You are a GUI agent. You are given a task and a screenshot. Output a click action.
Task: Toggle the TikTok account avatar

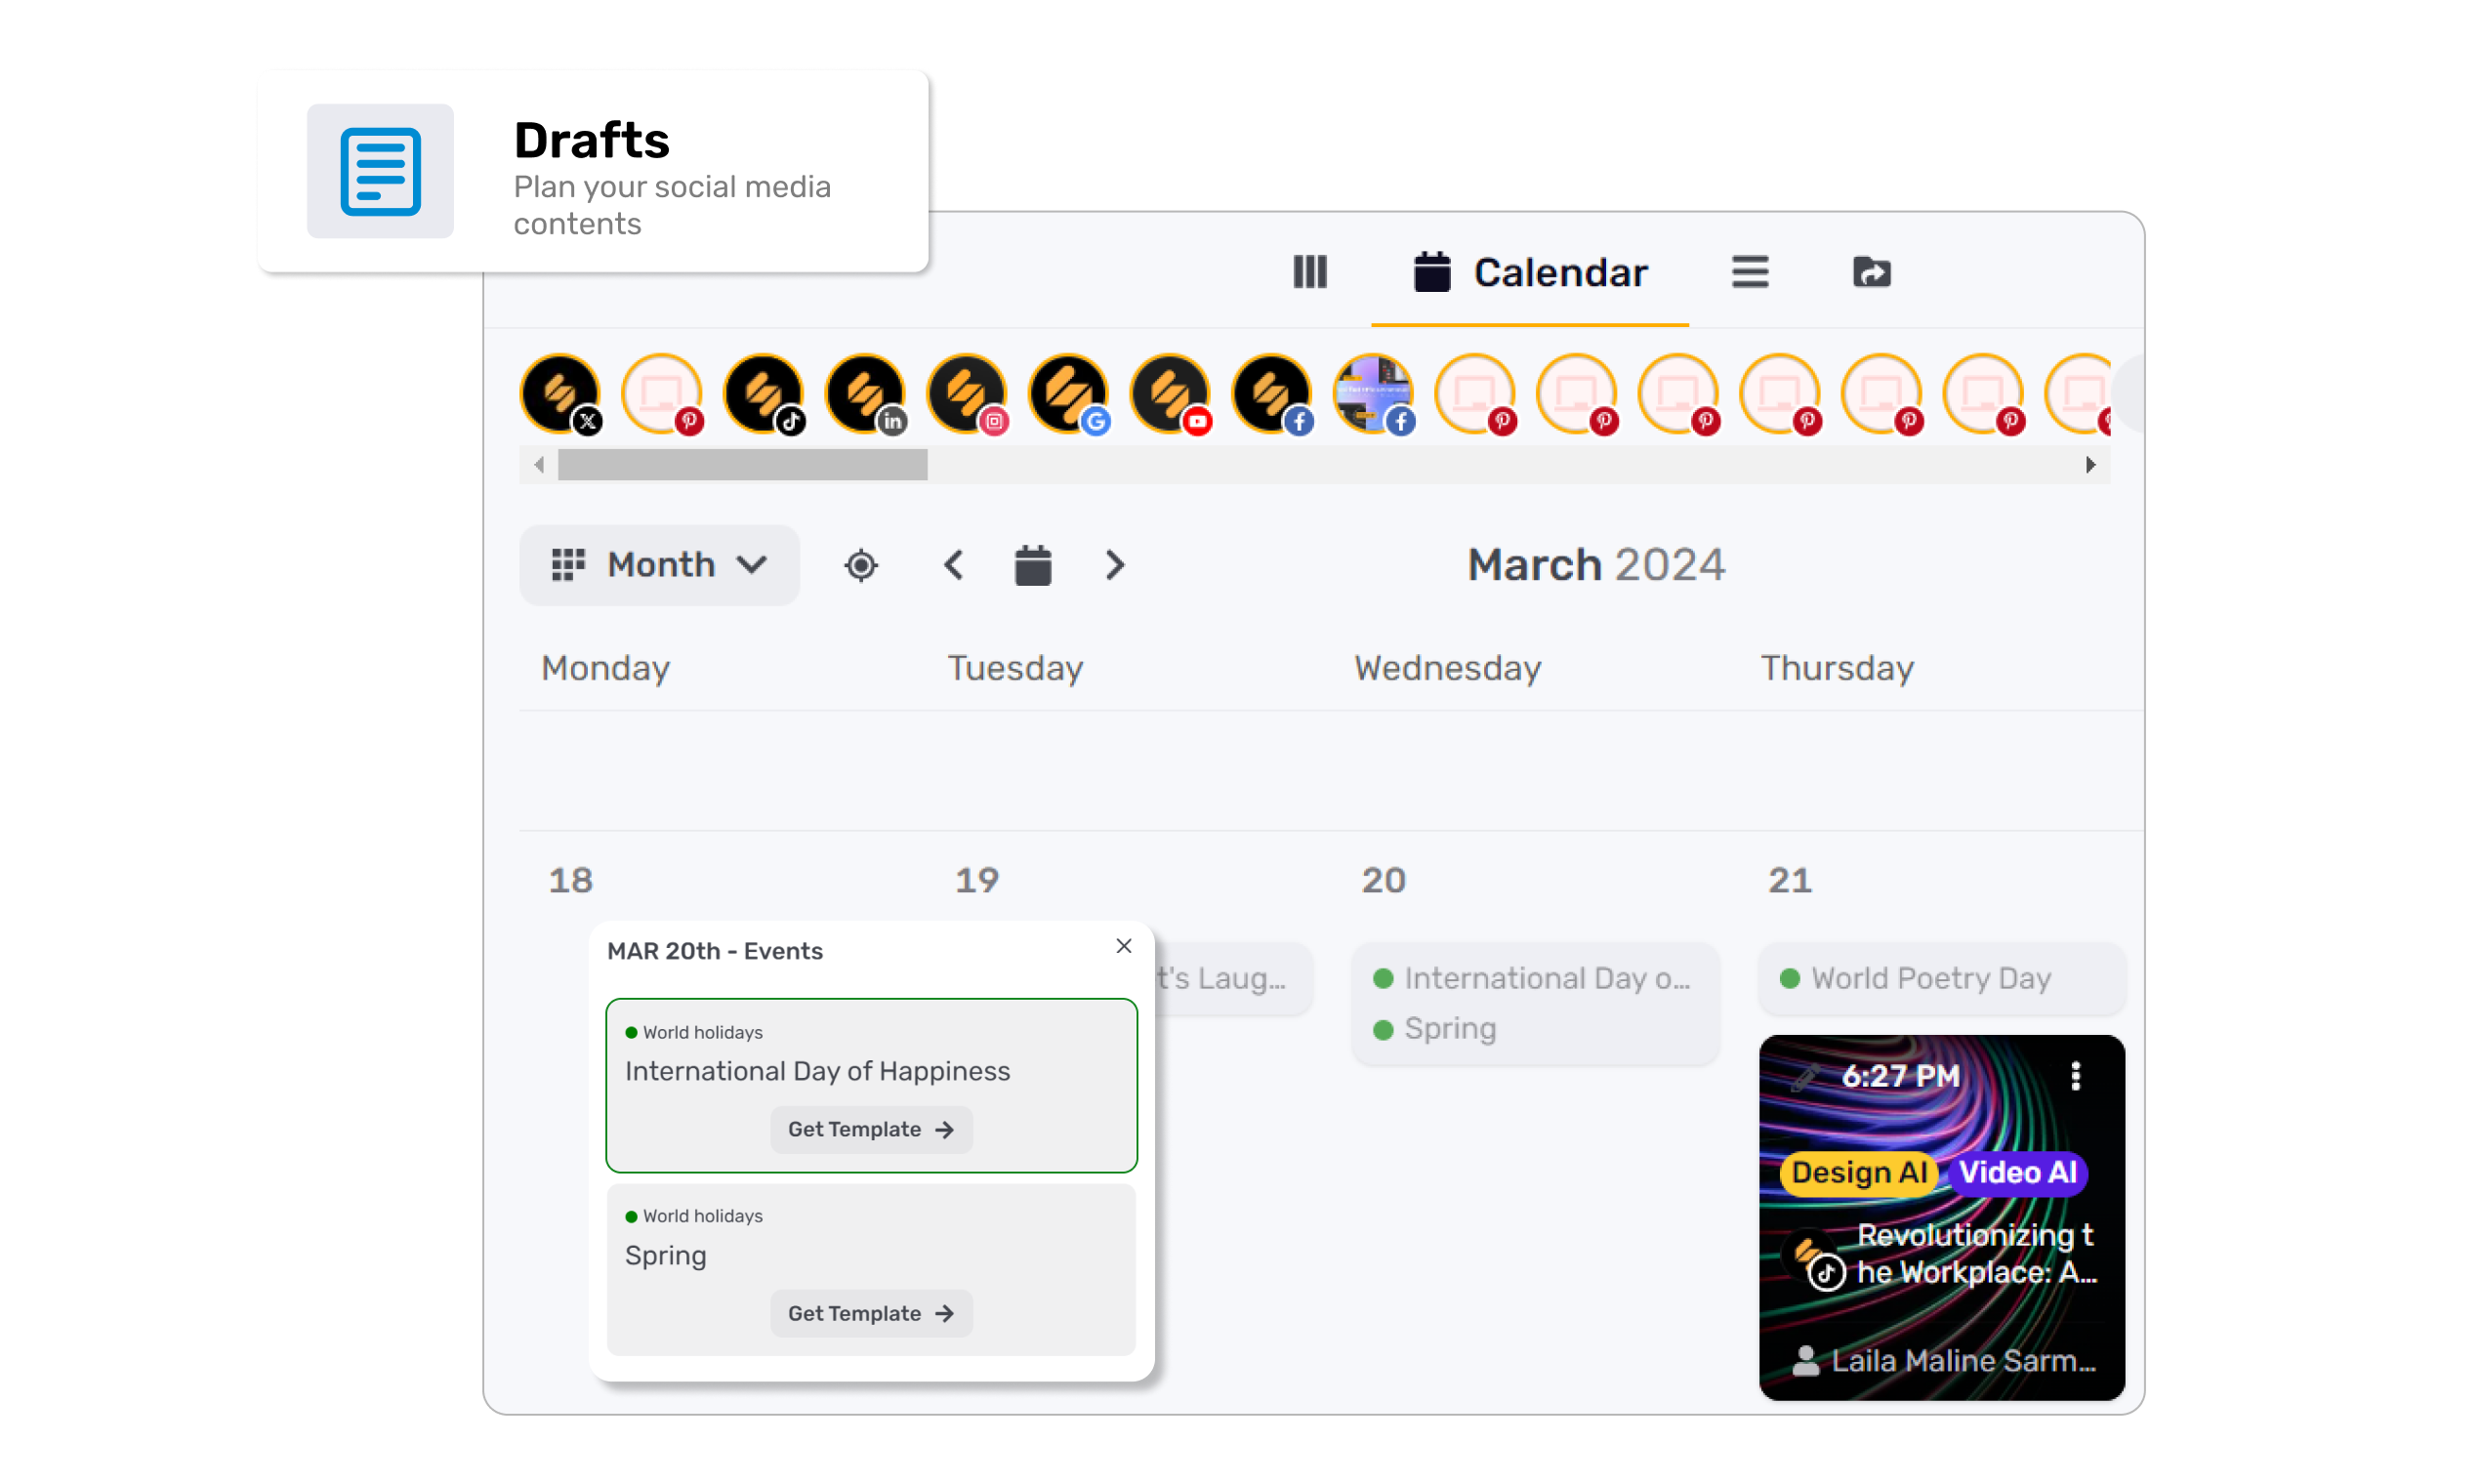764,393
